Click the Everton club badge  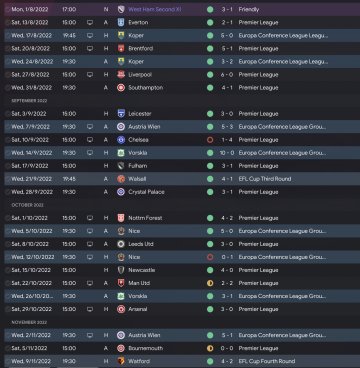121,22
